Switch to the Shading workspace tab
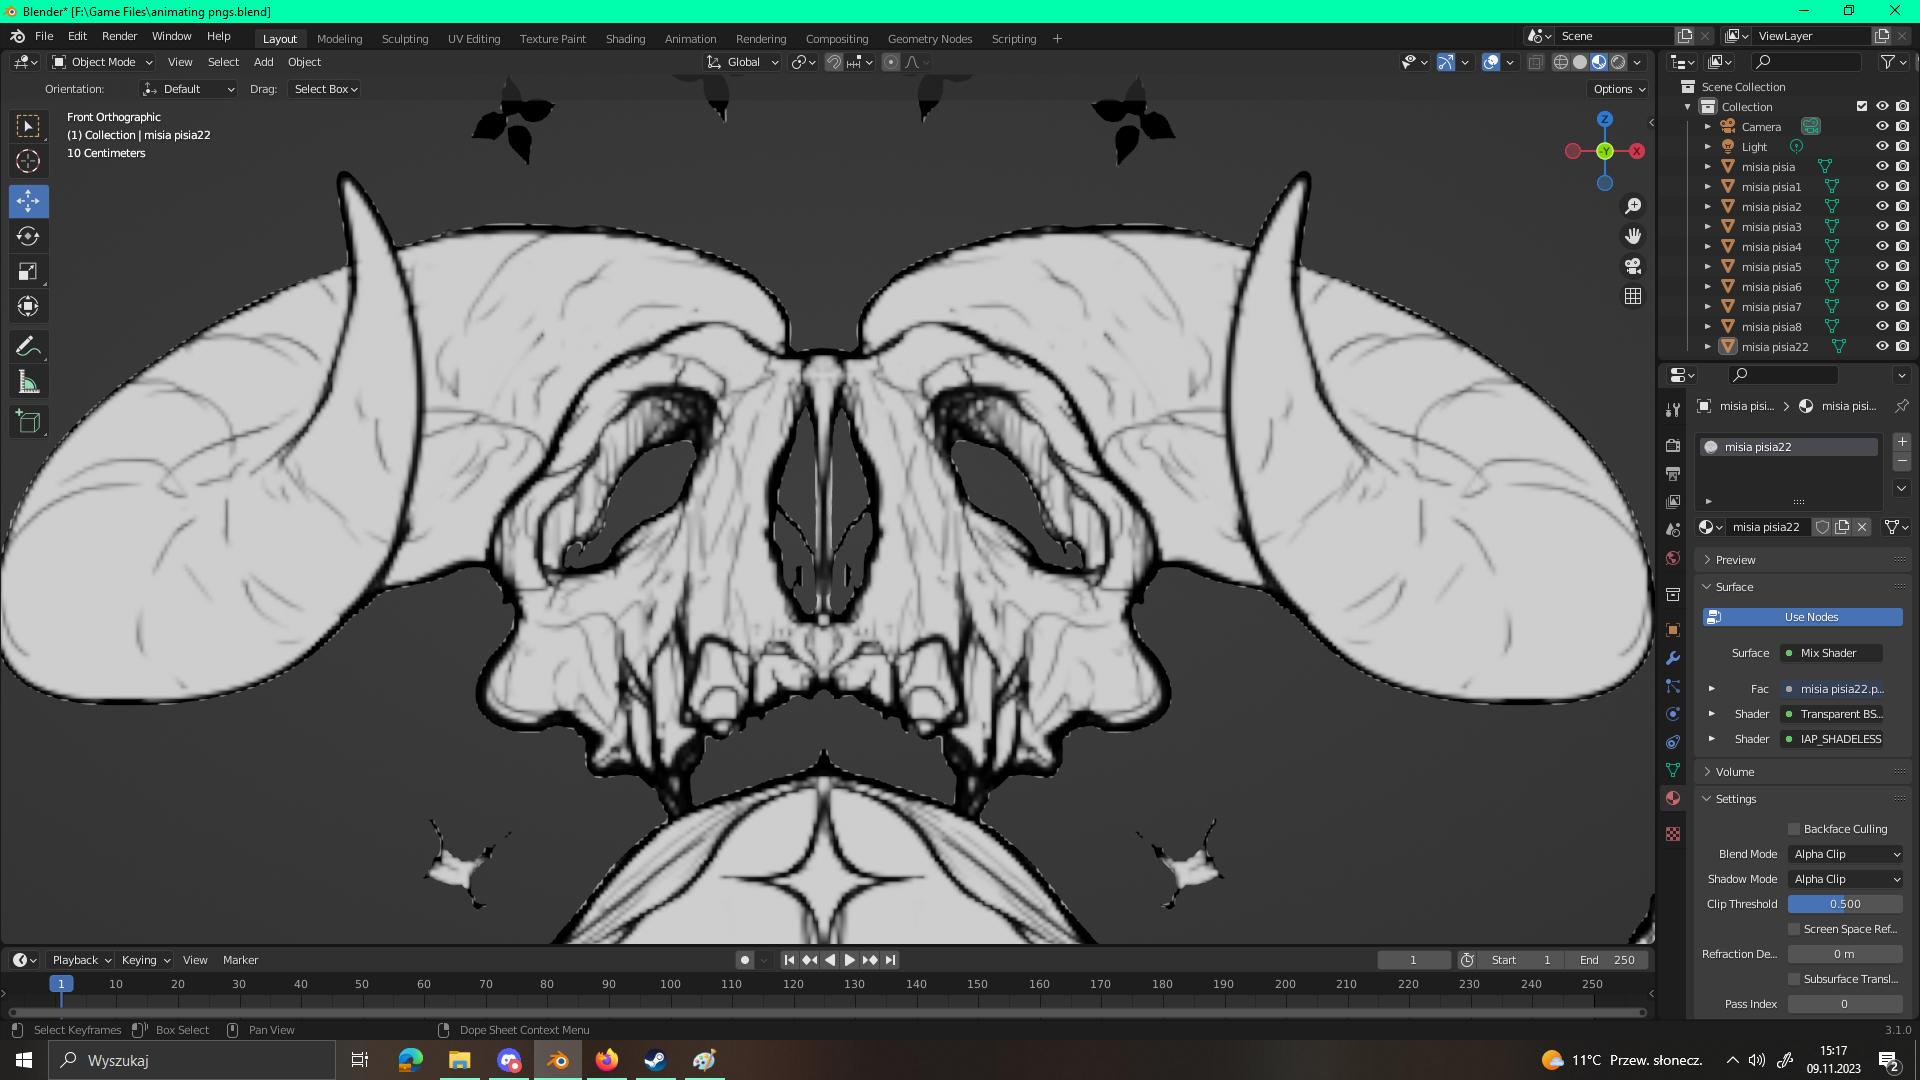 pos(625,39)
